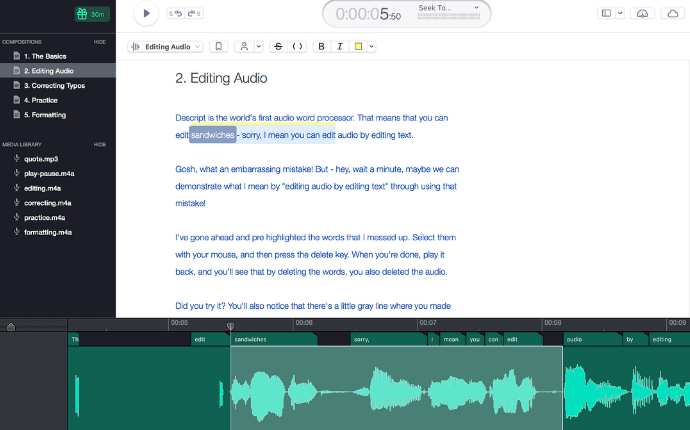
Task: Click the timecode display 0:00:05
Action: point(368,15)
